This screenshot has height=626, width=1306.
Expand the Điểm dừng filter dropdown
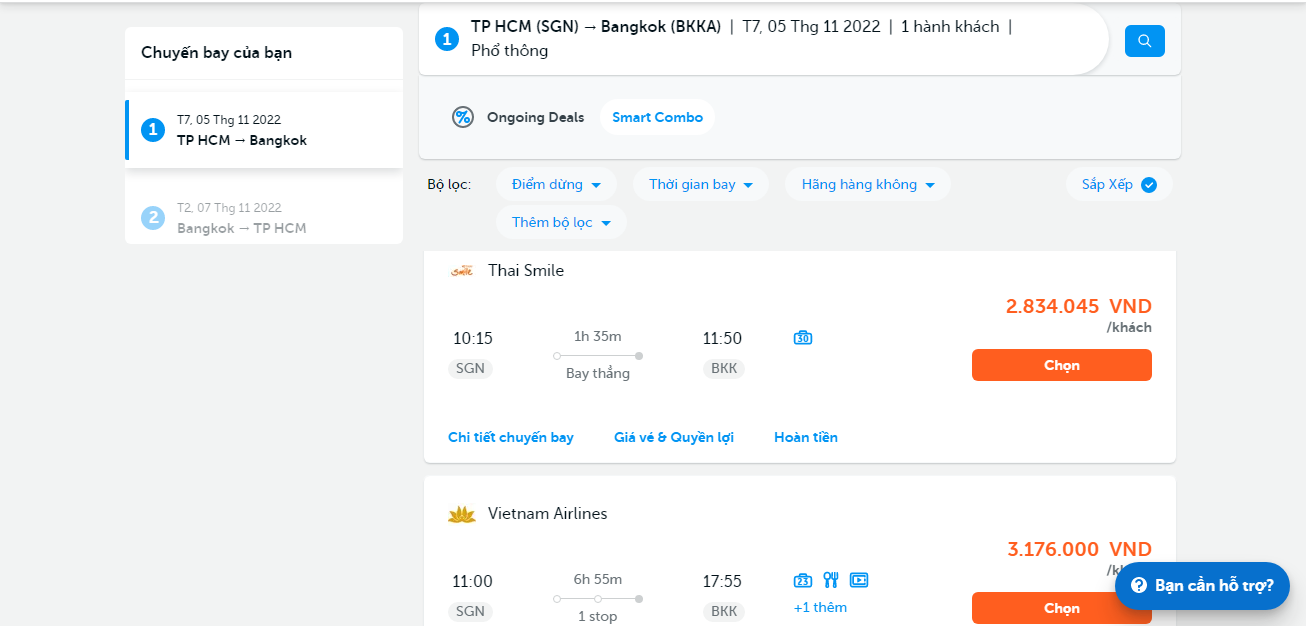(x=556, y=184)
